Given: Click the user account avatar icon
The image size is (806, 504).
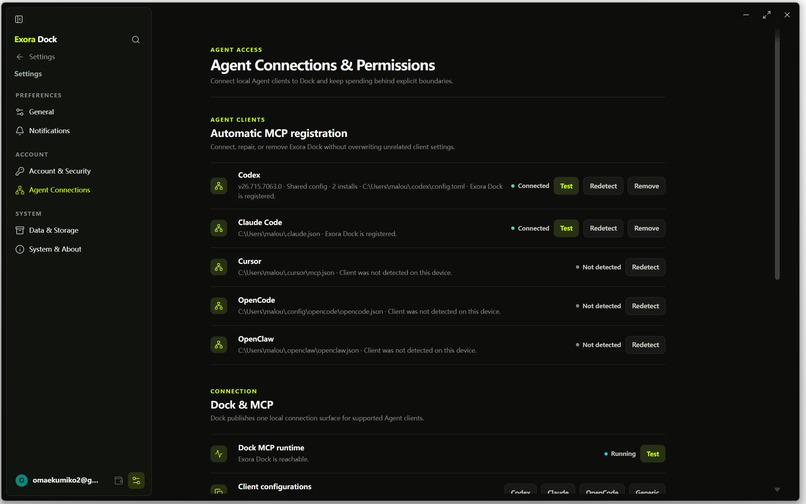Looking at the screenshot, I should click(x=22, y=480).
